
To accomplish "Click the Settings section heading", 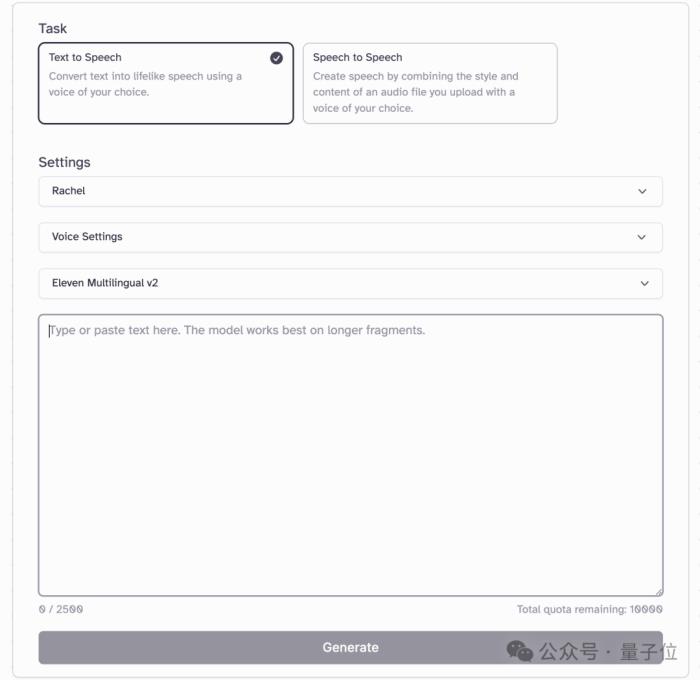I will 64,163.
